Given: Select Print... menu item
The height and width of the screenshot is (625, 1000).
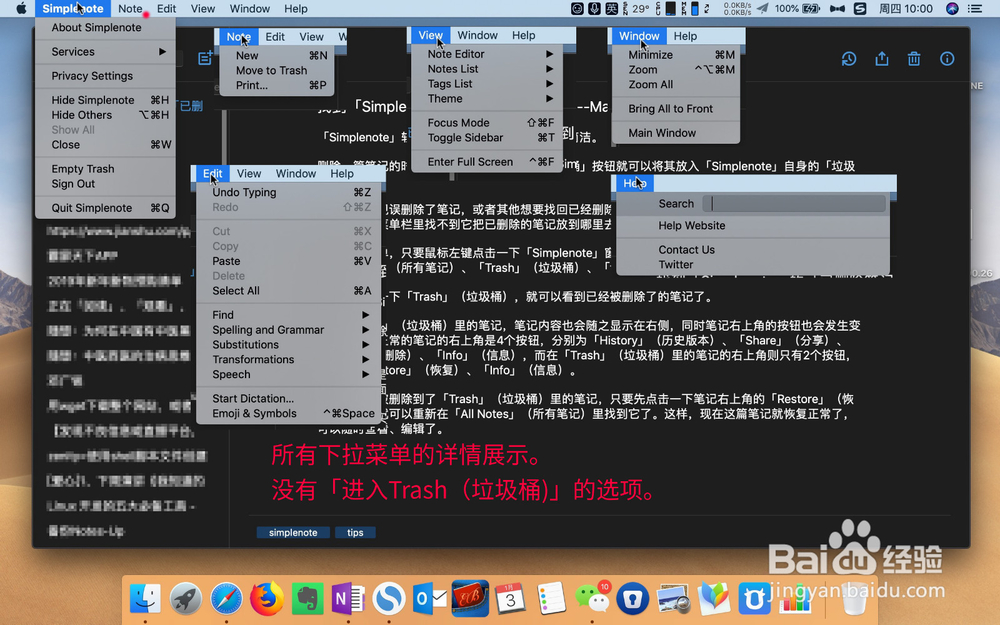Looking at the screenshot, I should click(276, 85).
